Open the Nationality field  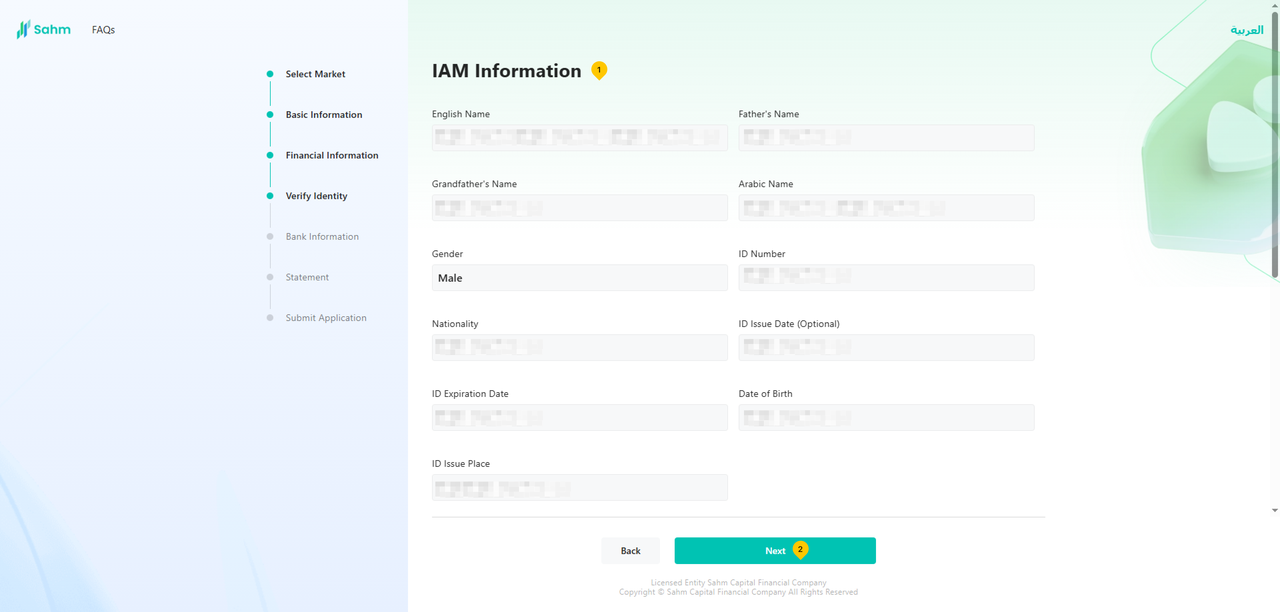[579, 348]
